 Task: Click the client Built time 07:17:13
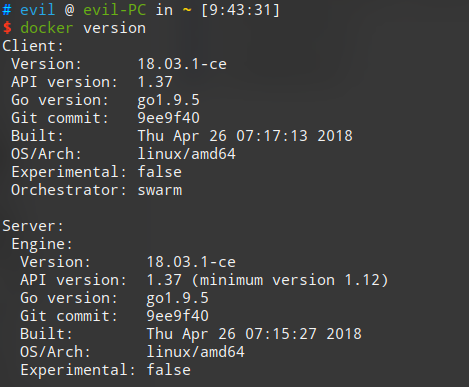(x=272, y=136)
